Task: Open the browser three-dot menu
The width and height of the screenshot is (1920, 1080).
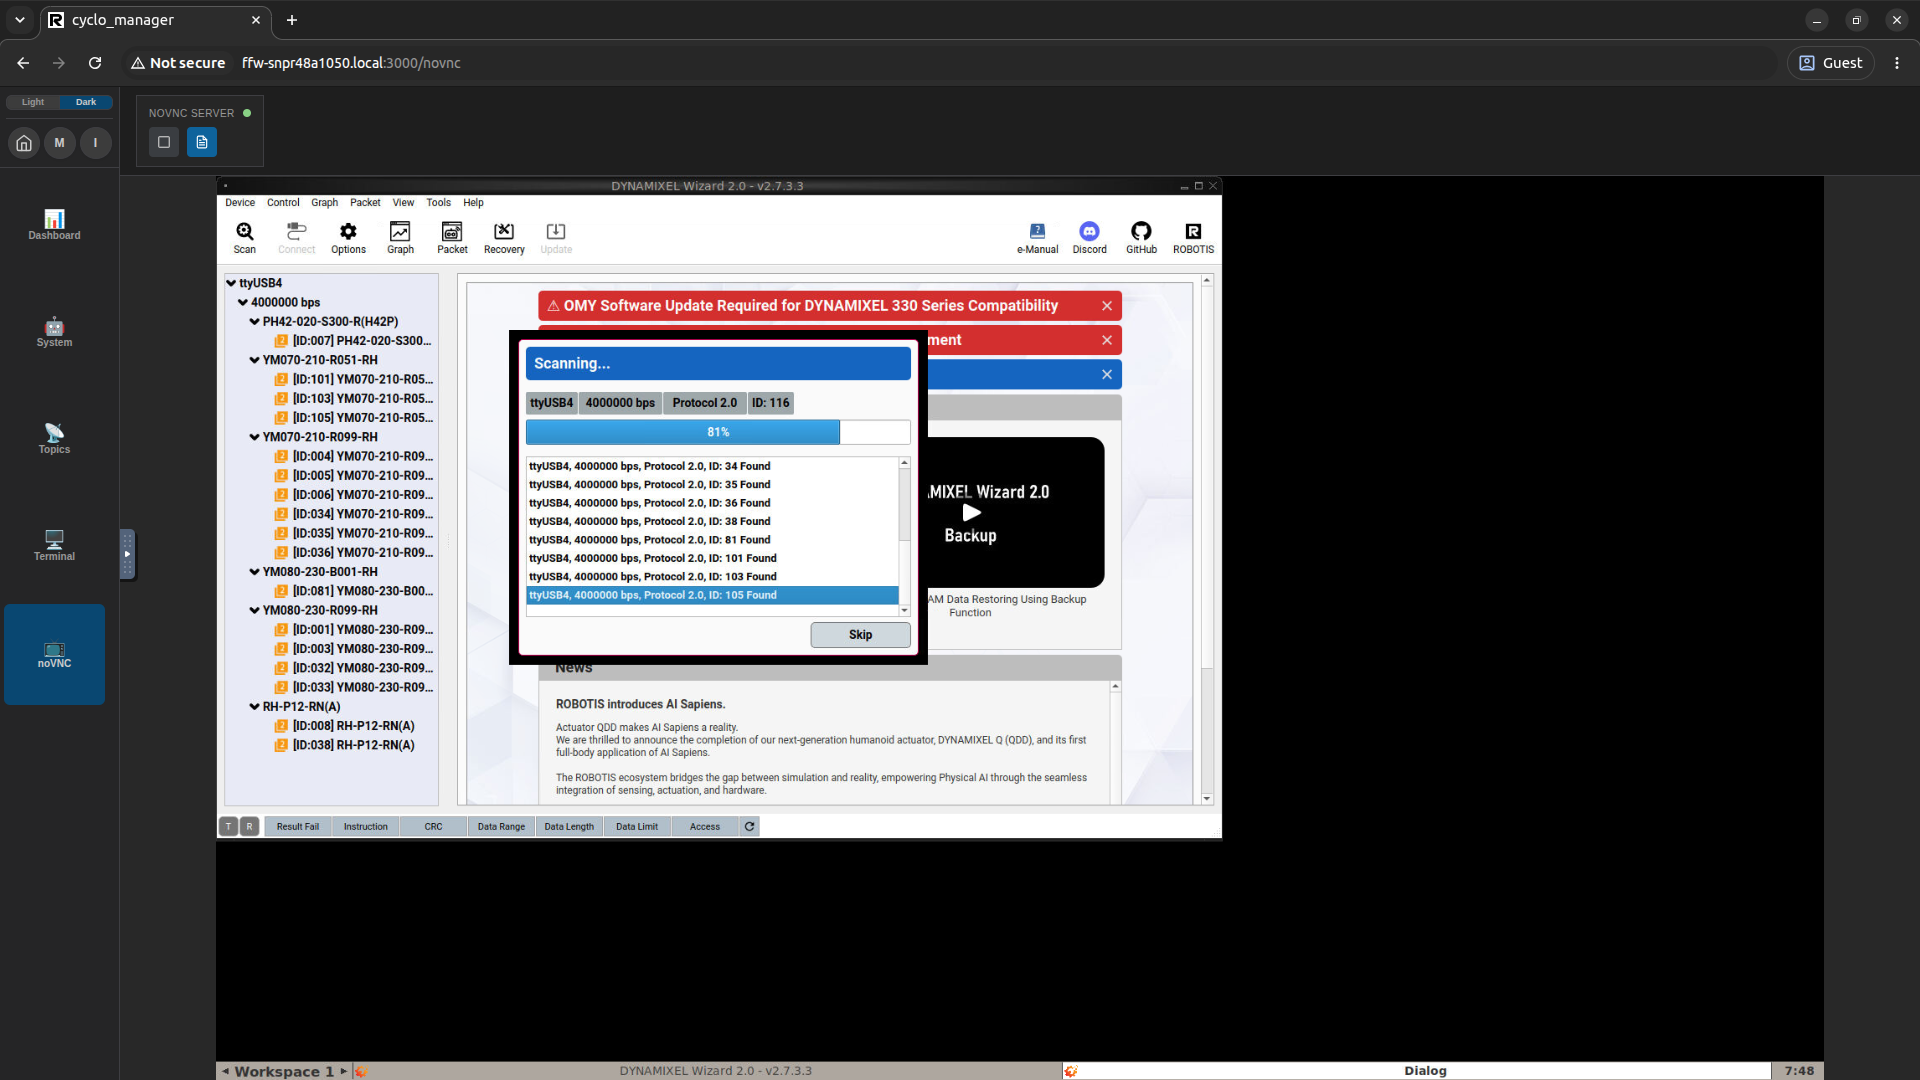Action: 1897,63
